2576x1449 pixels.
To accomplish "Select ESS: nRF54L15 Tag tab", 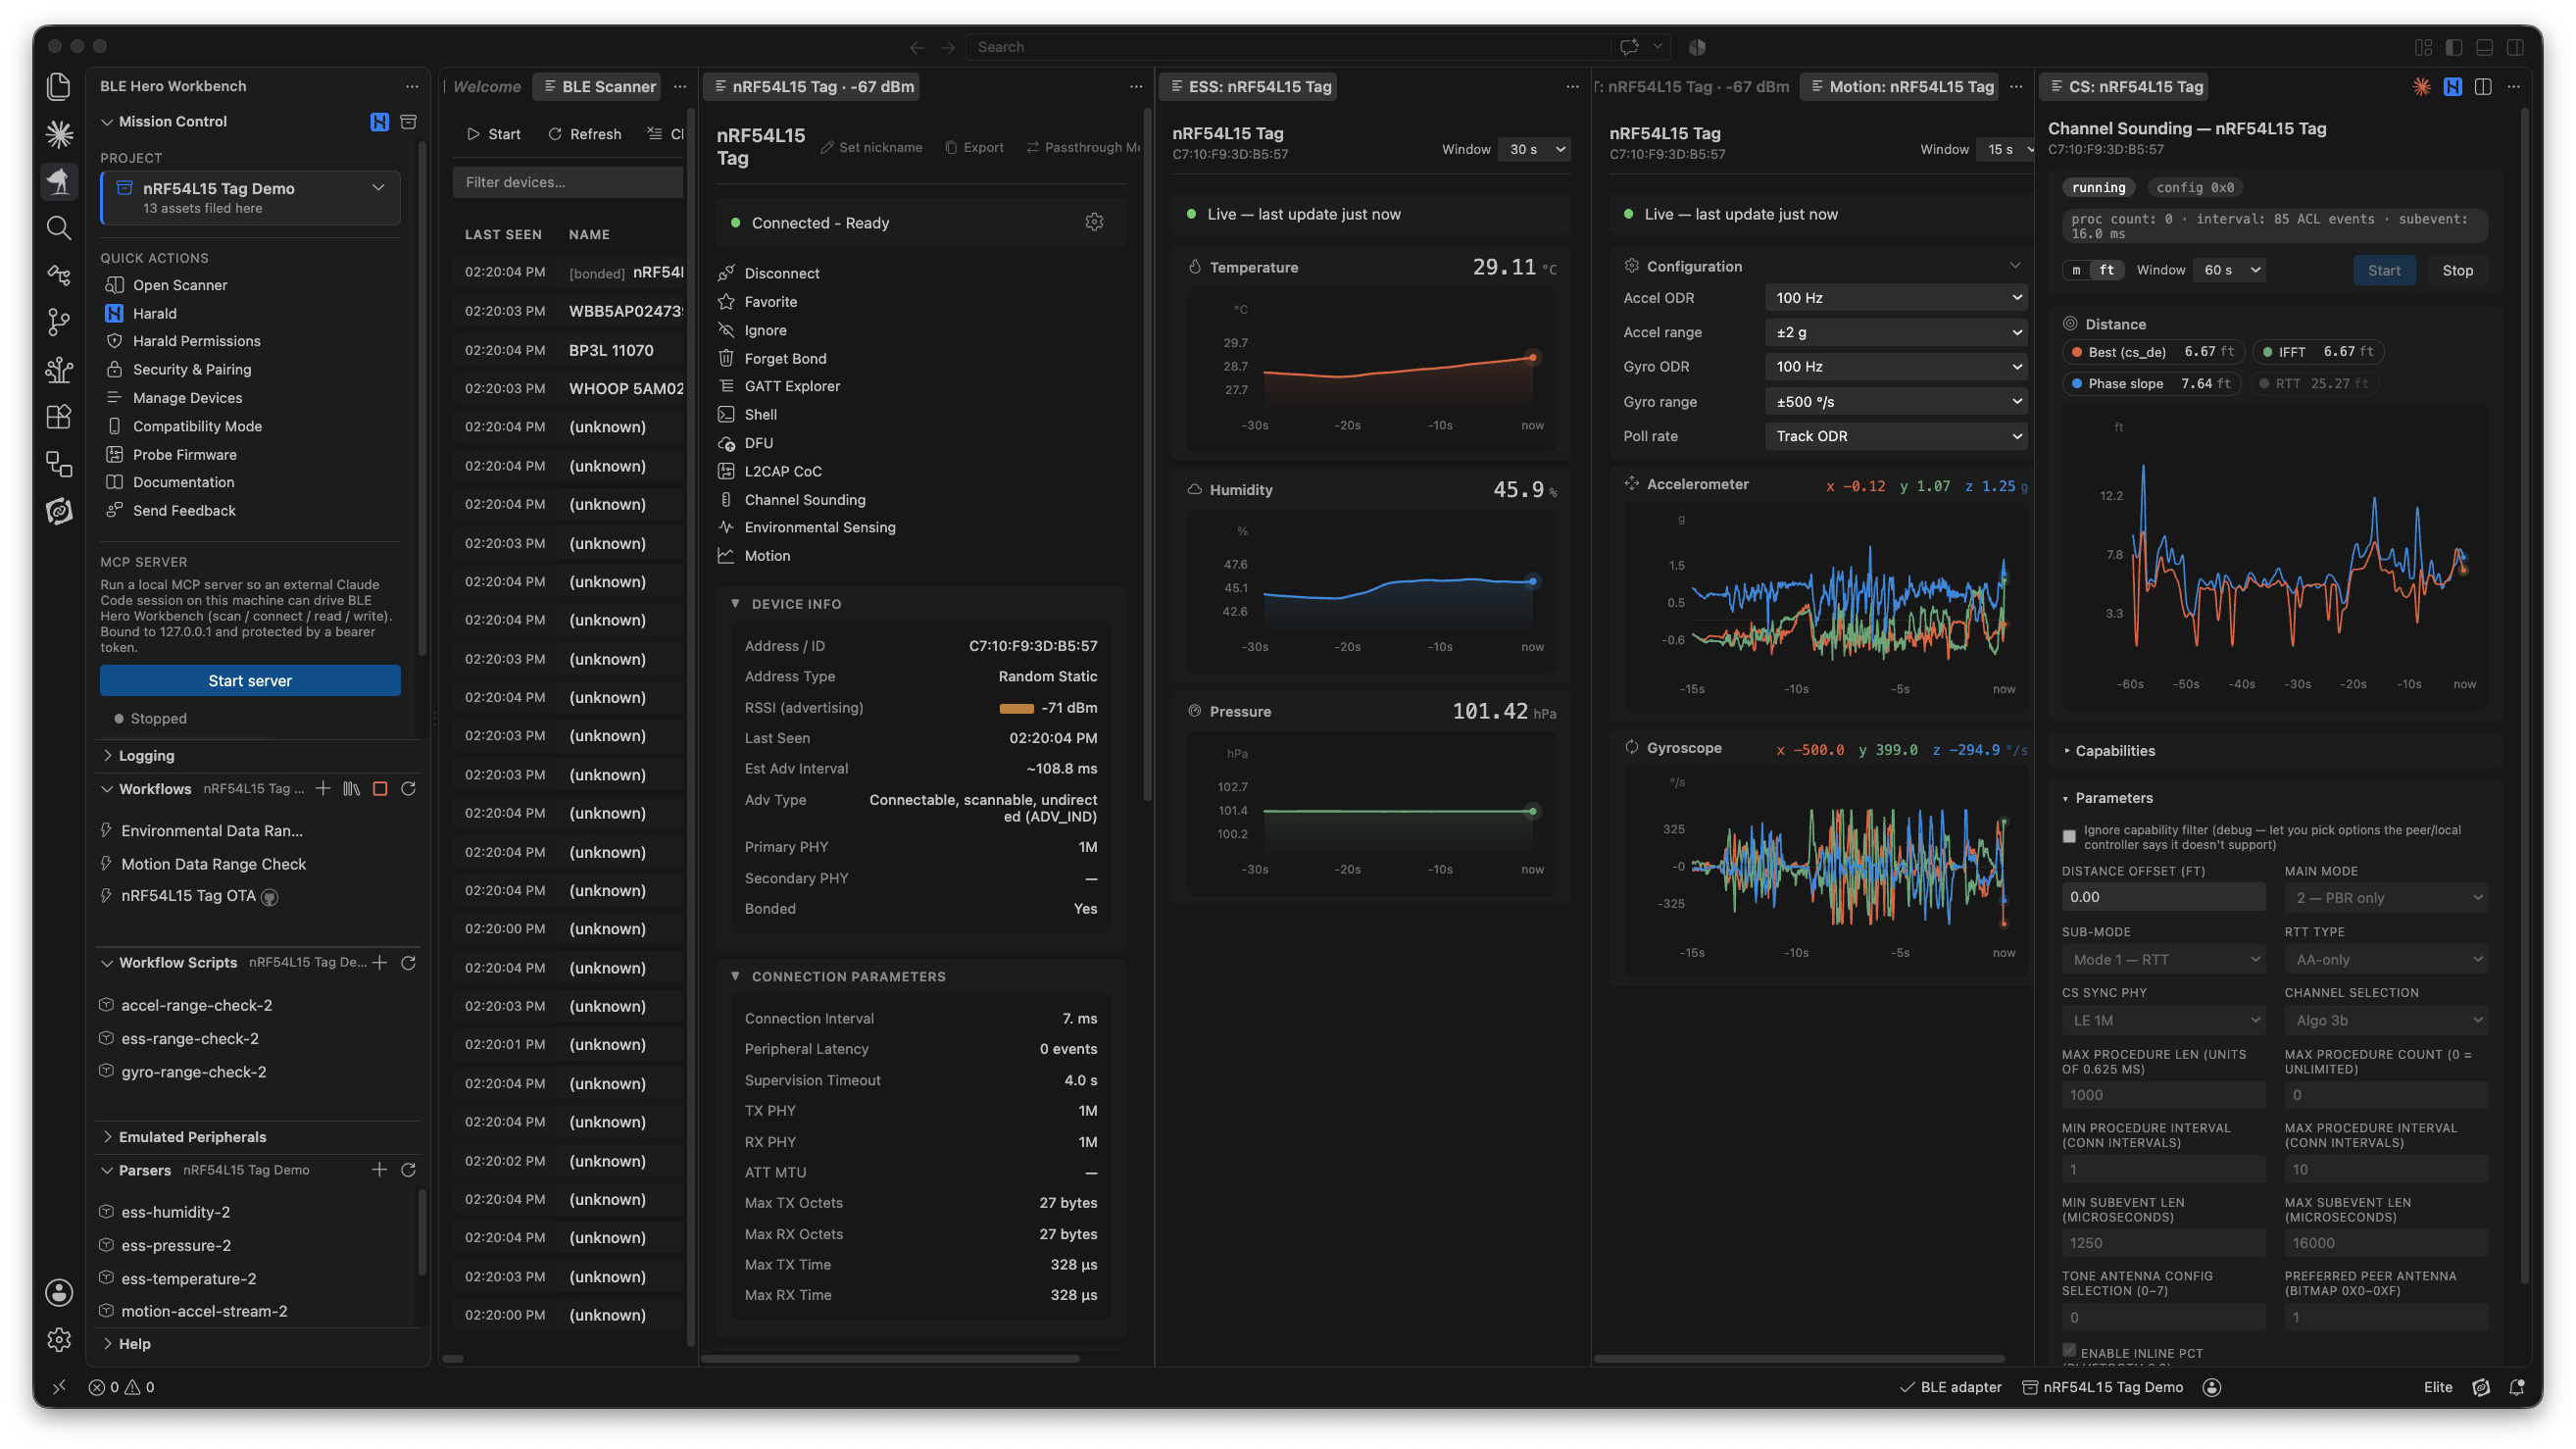I will point(1249,87).
